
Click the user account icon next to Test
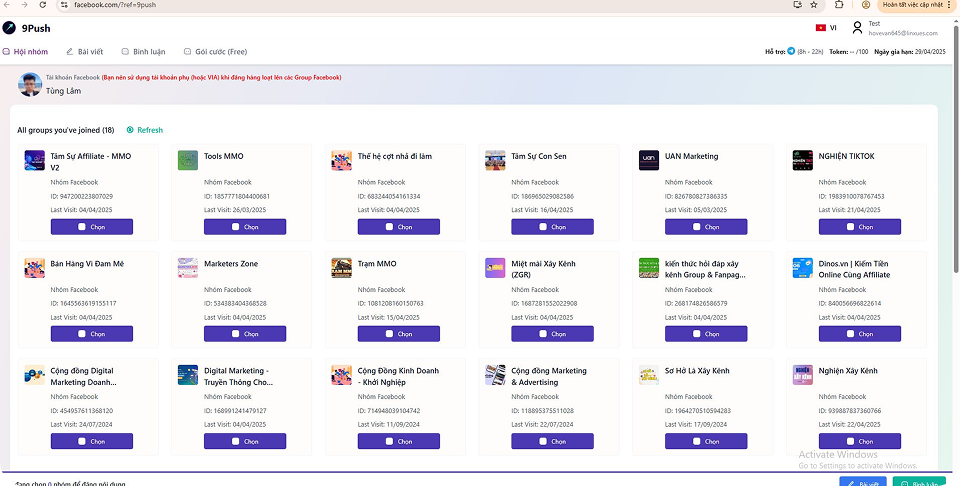[857, 28]
